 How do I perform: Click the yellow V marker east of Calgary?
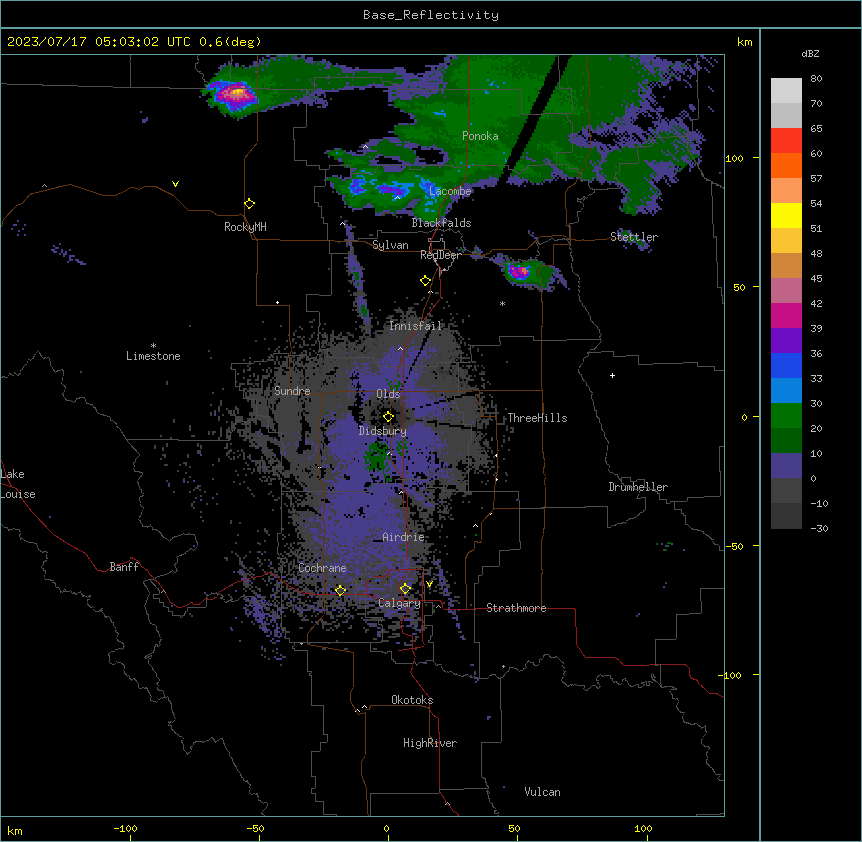click(x=429, y=584)
